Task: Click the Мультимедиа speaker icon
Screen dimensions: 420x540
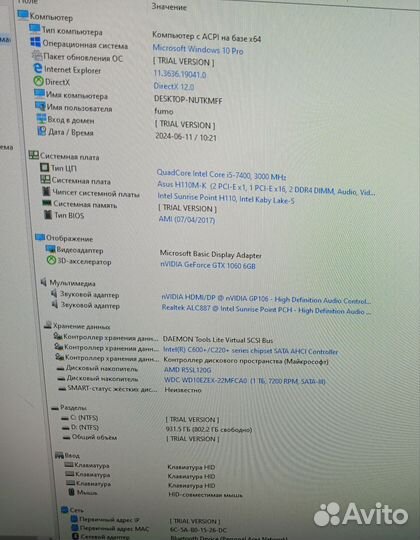Action: point(44,282)
